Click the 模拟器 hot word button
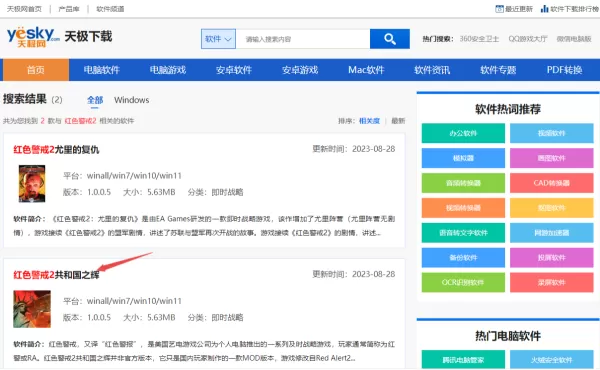 pos(463,158)
